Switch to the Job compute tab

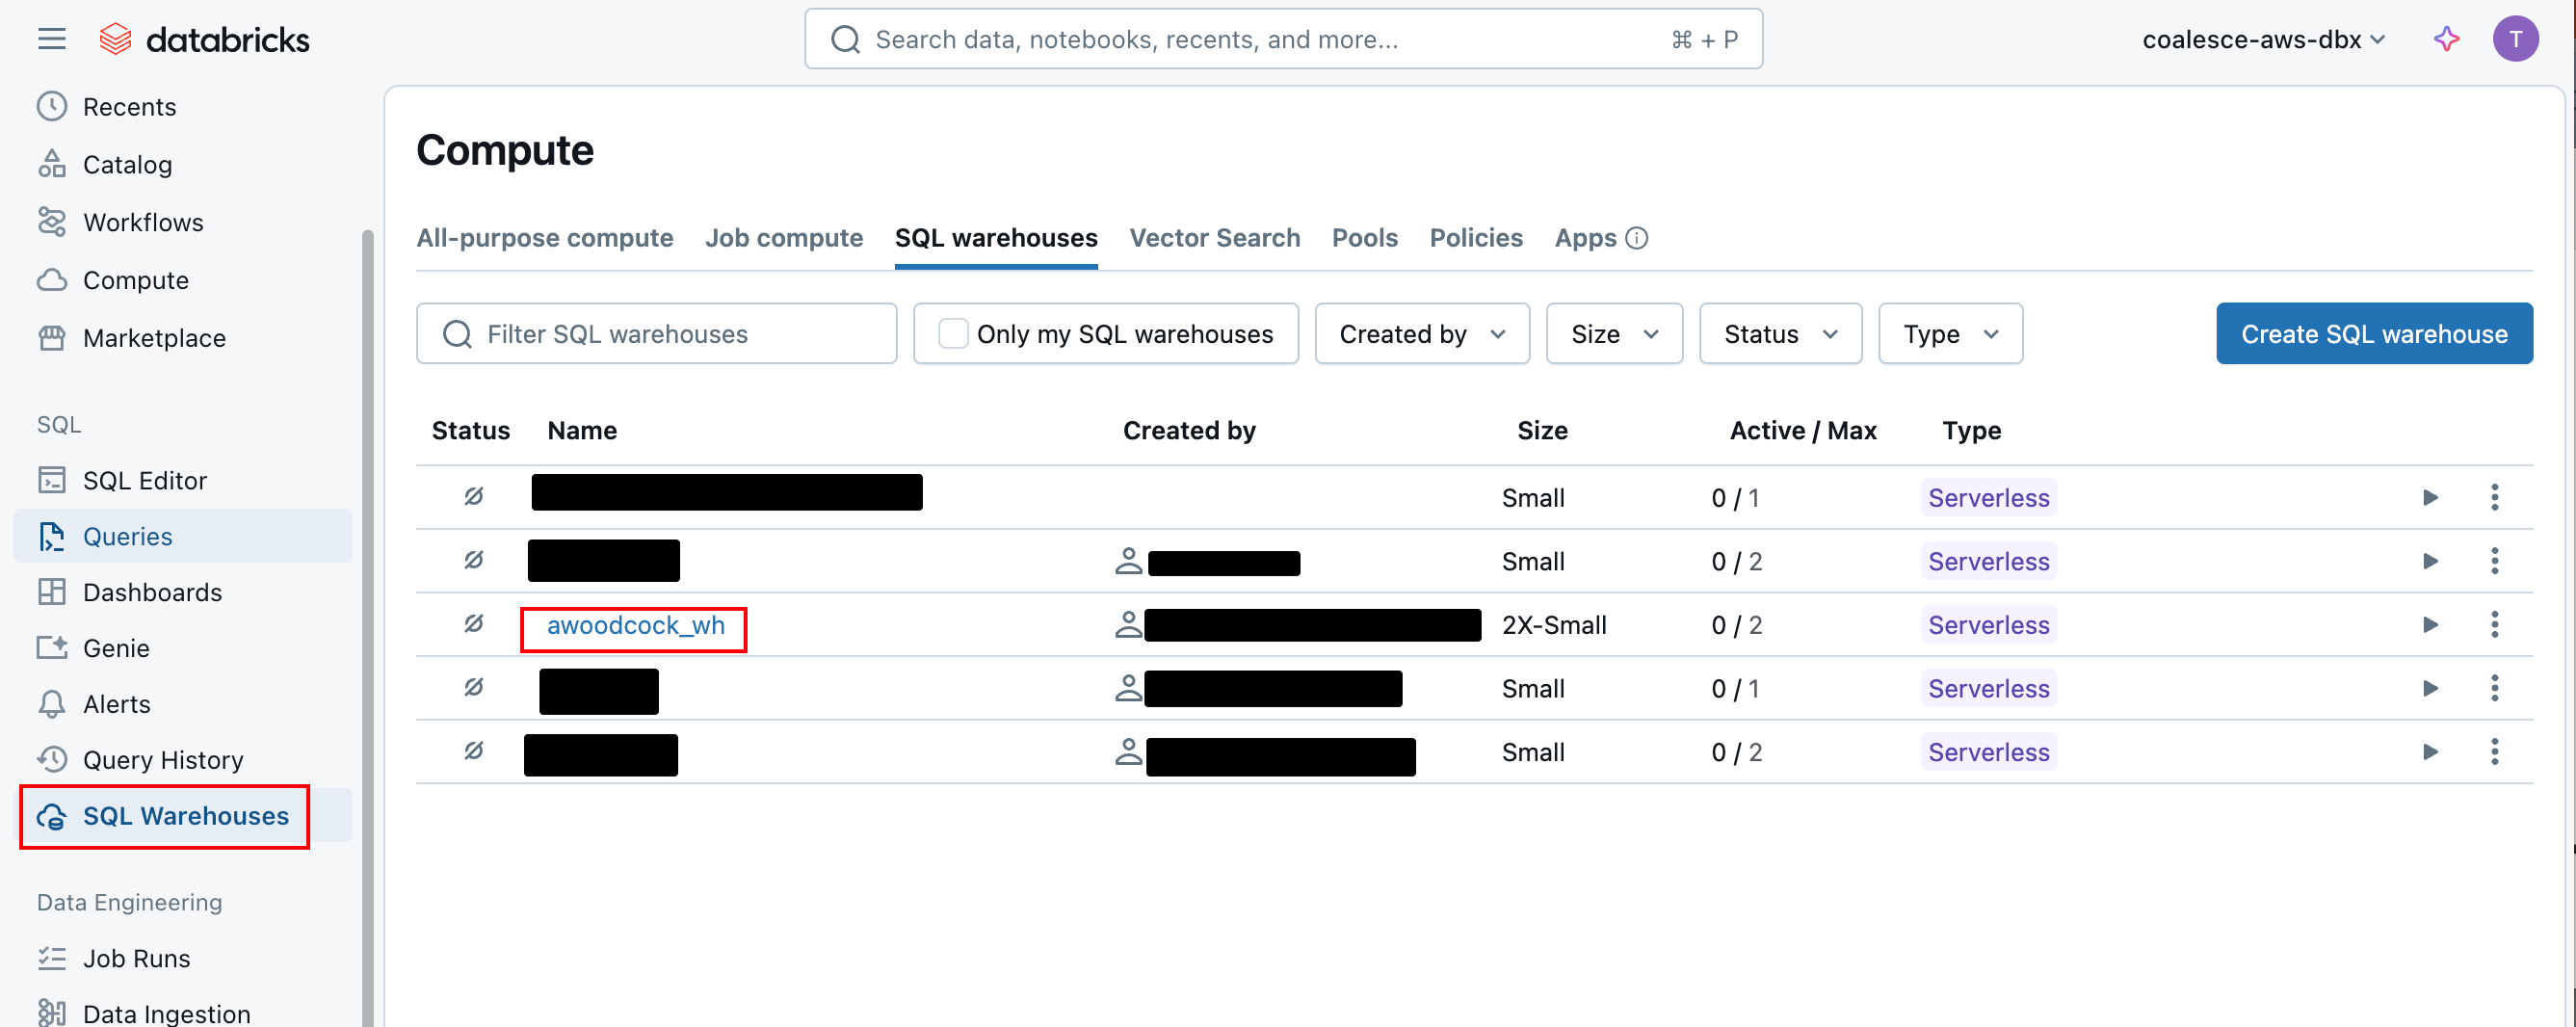(x=783, y=238)
